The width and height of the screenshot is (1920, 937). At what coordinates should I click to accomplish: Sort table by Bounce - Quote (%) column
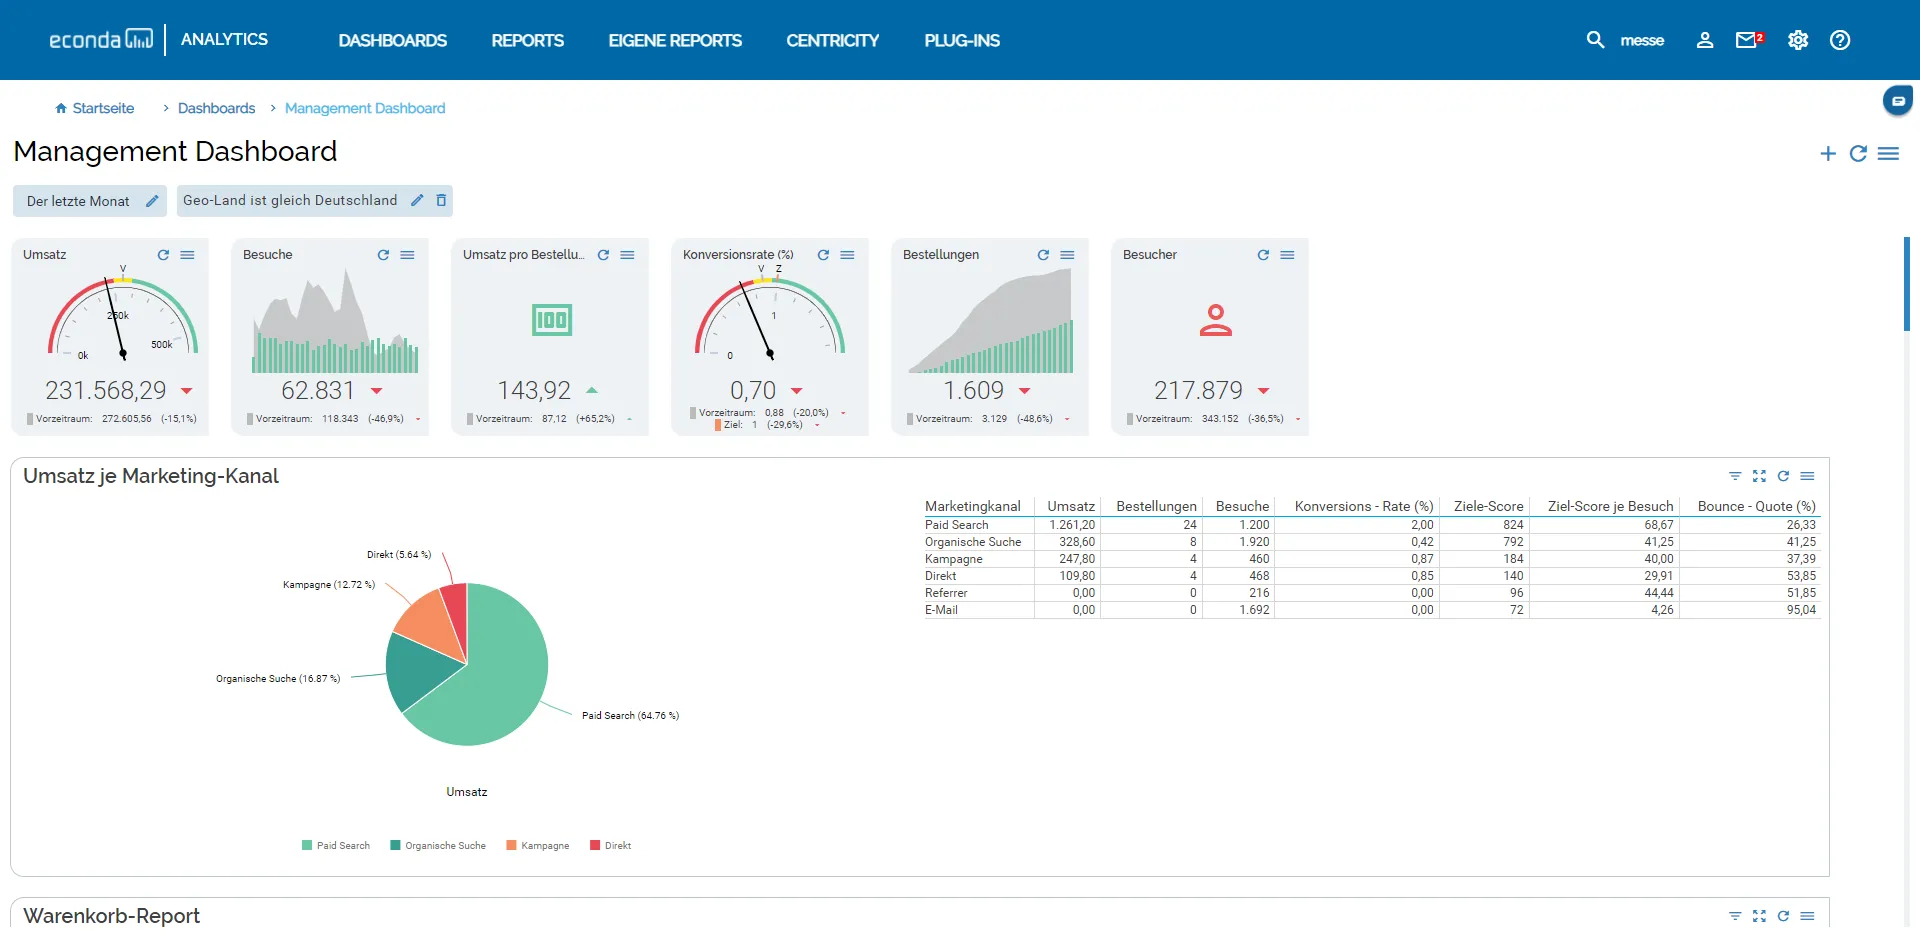click(x=1756, y=506)
